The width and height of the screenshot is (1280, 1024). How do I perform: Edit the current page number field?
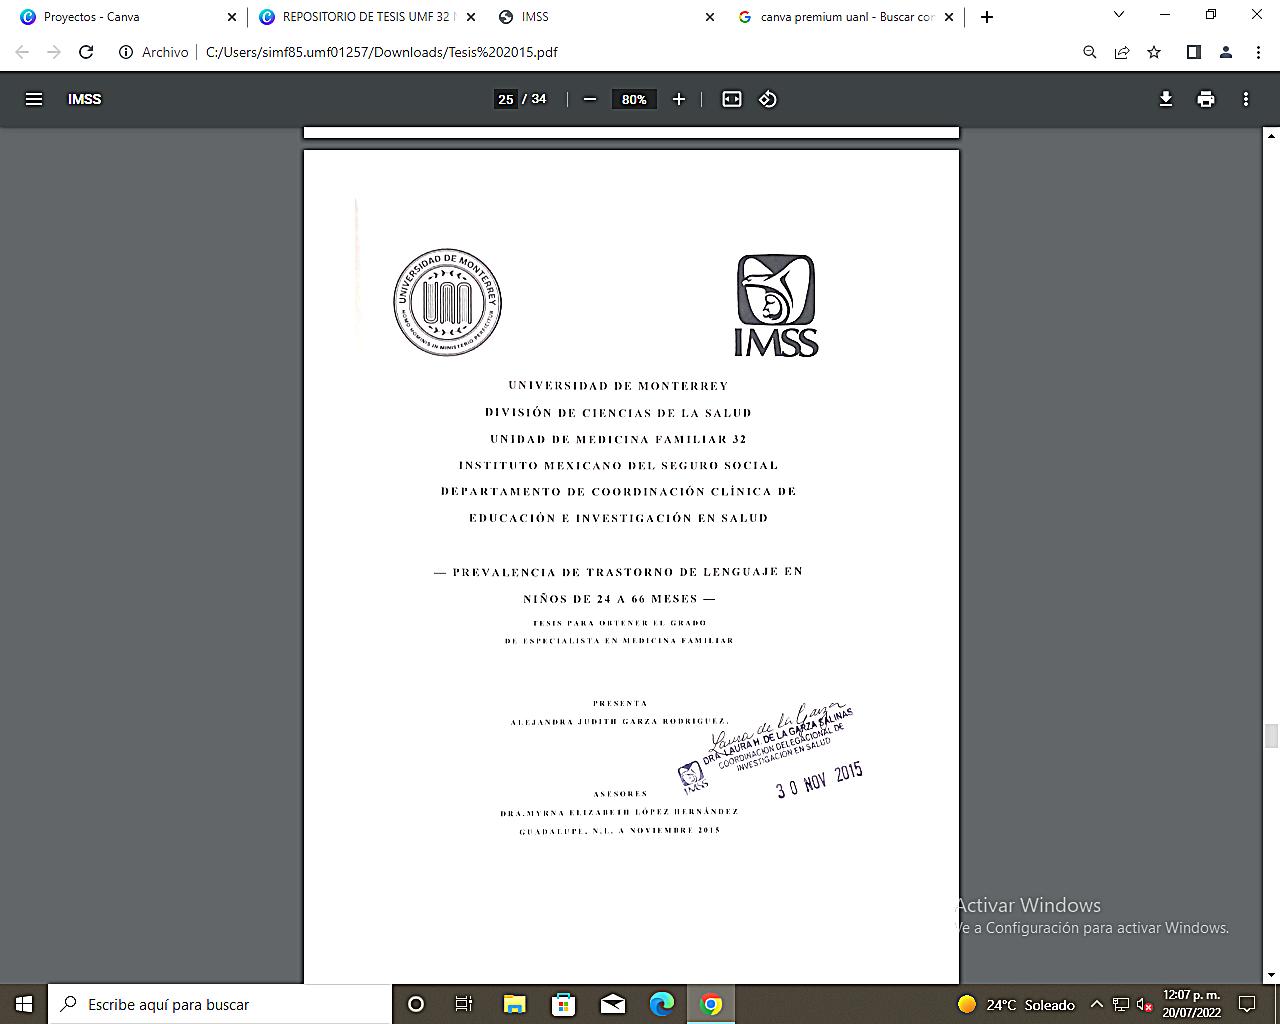point(506,99)
